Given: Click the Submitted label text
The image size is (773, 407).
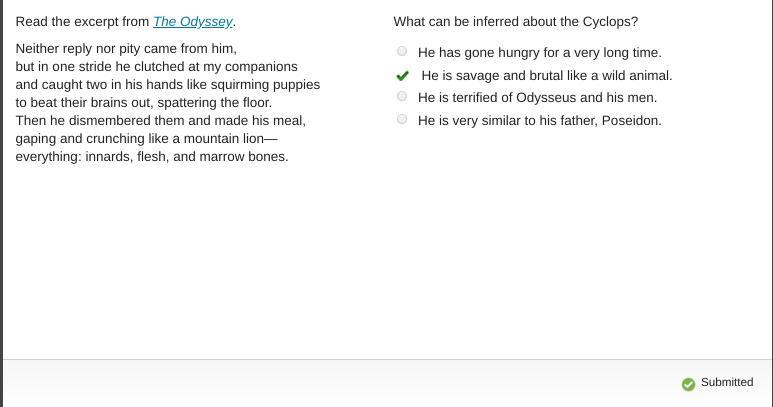Looking at the screenshot, I should click(726, 382).
